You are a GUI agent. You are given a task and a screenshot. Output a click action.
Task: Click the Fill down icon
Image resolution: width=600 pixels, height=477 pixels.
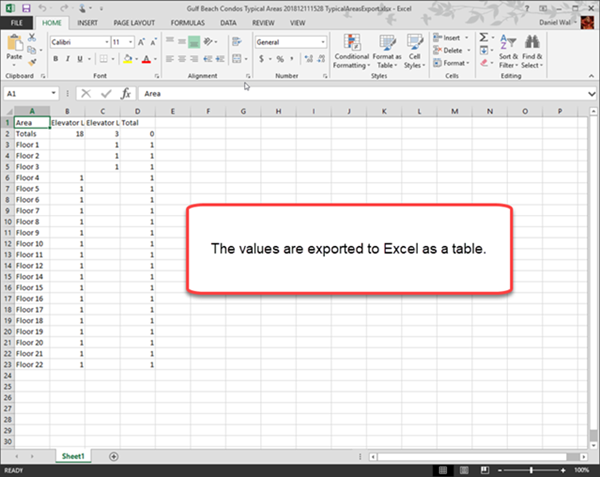coord(484,50)
